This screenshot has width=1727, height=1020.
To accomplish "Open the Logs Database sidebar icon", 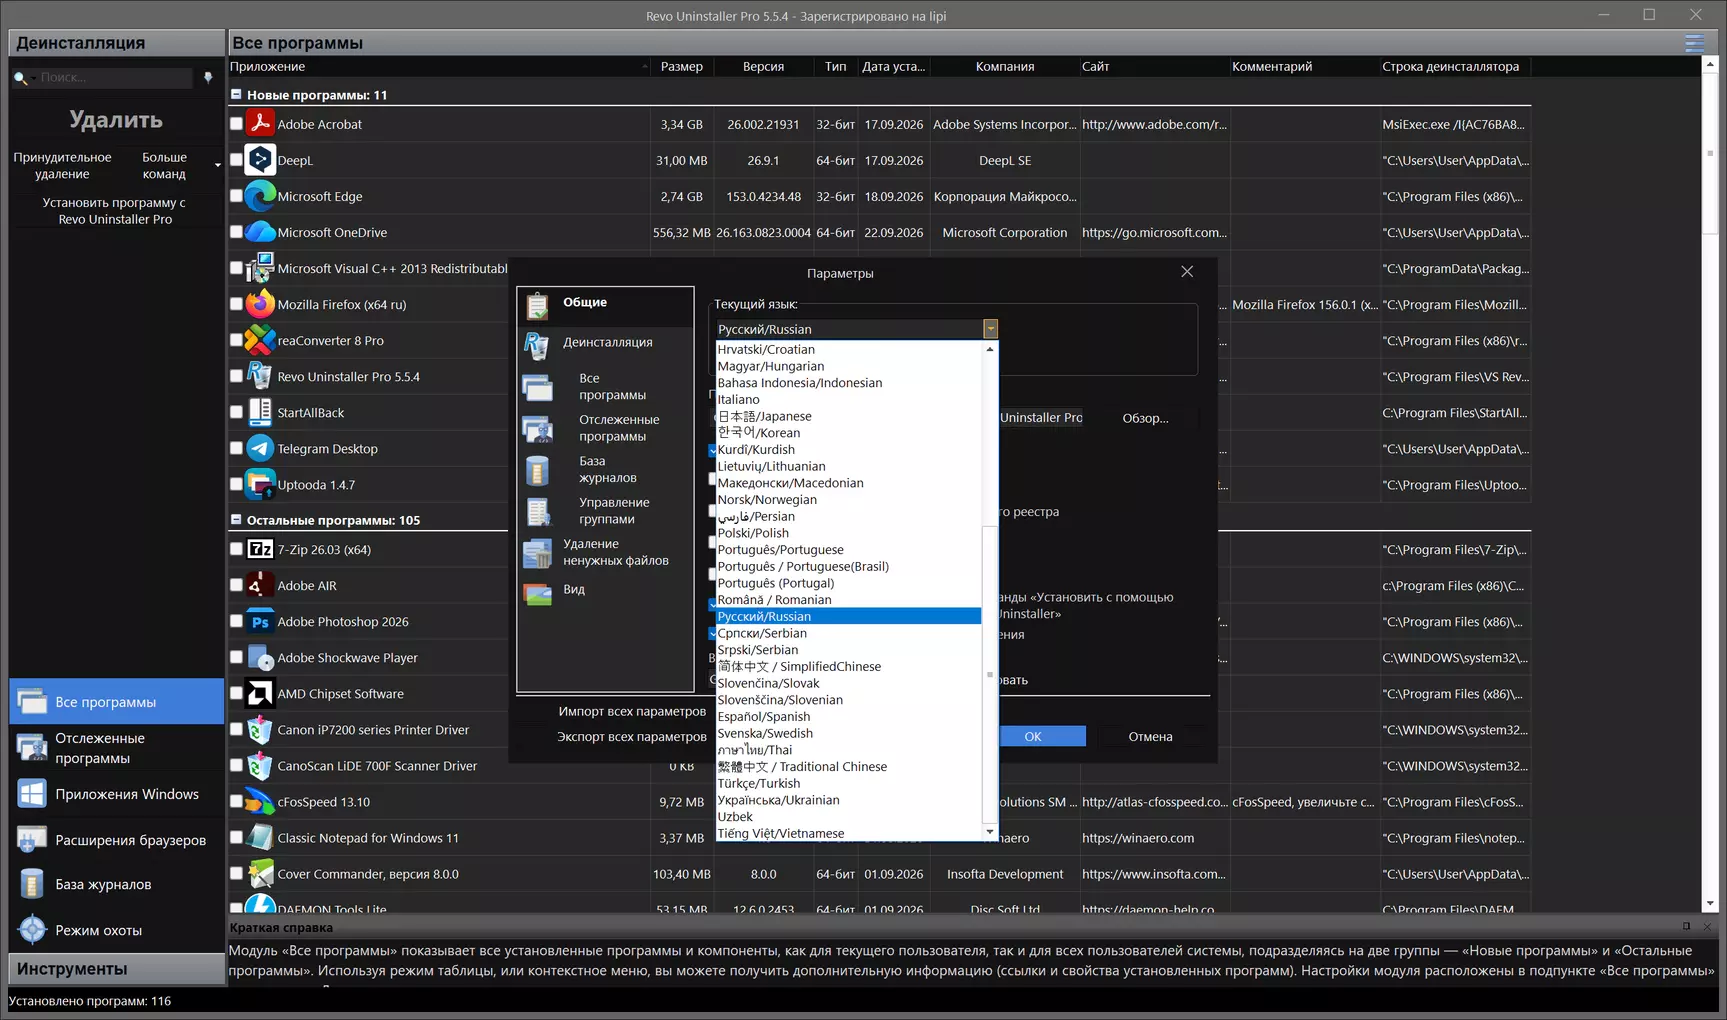I will [x=32, y=884].
